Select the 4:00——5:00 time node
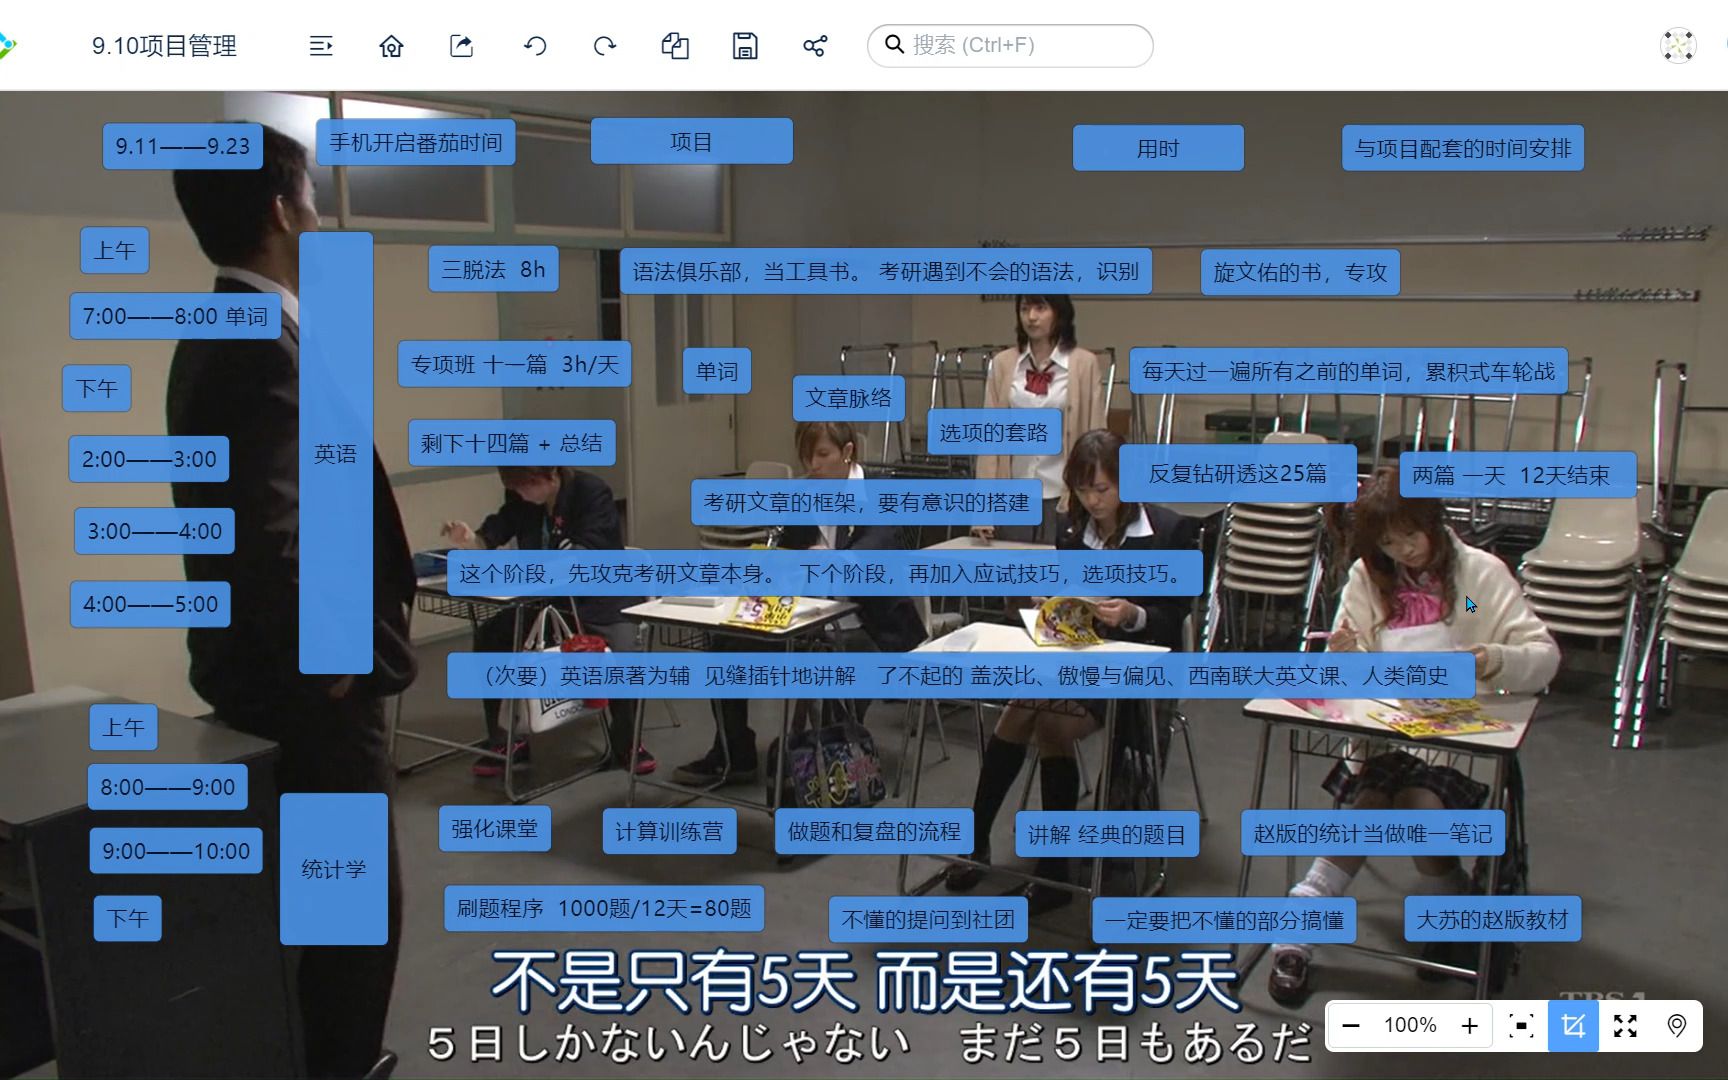1728x1080 pixels. pos(150,604)
